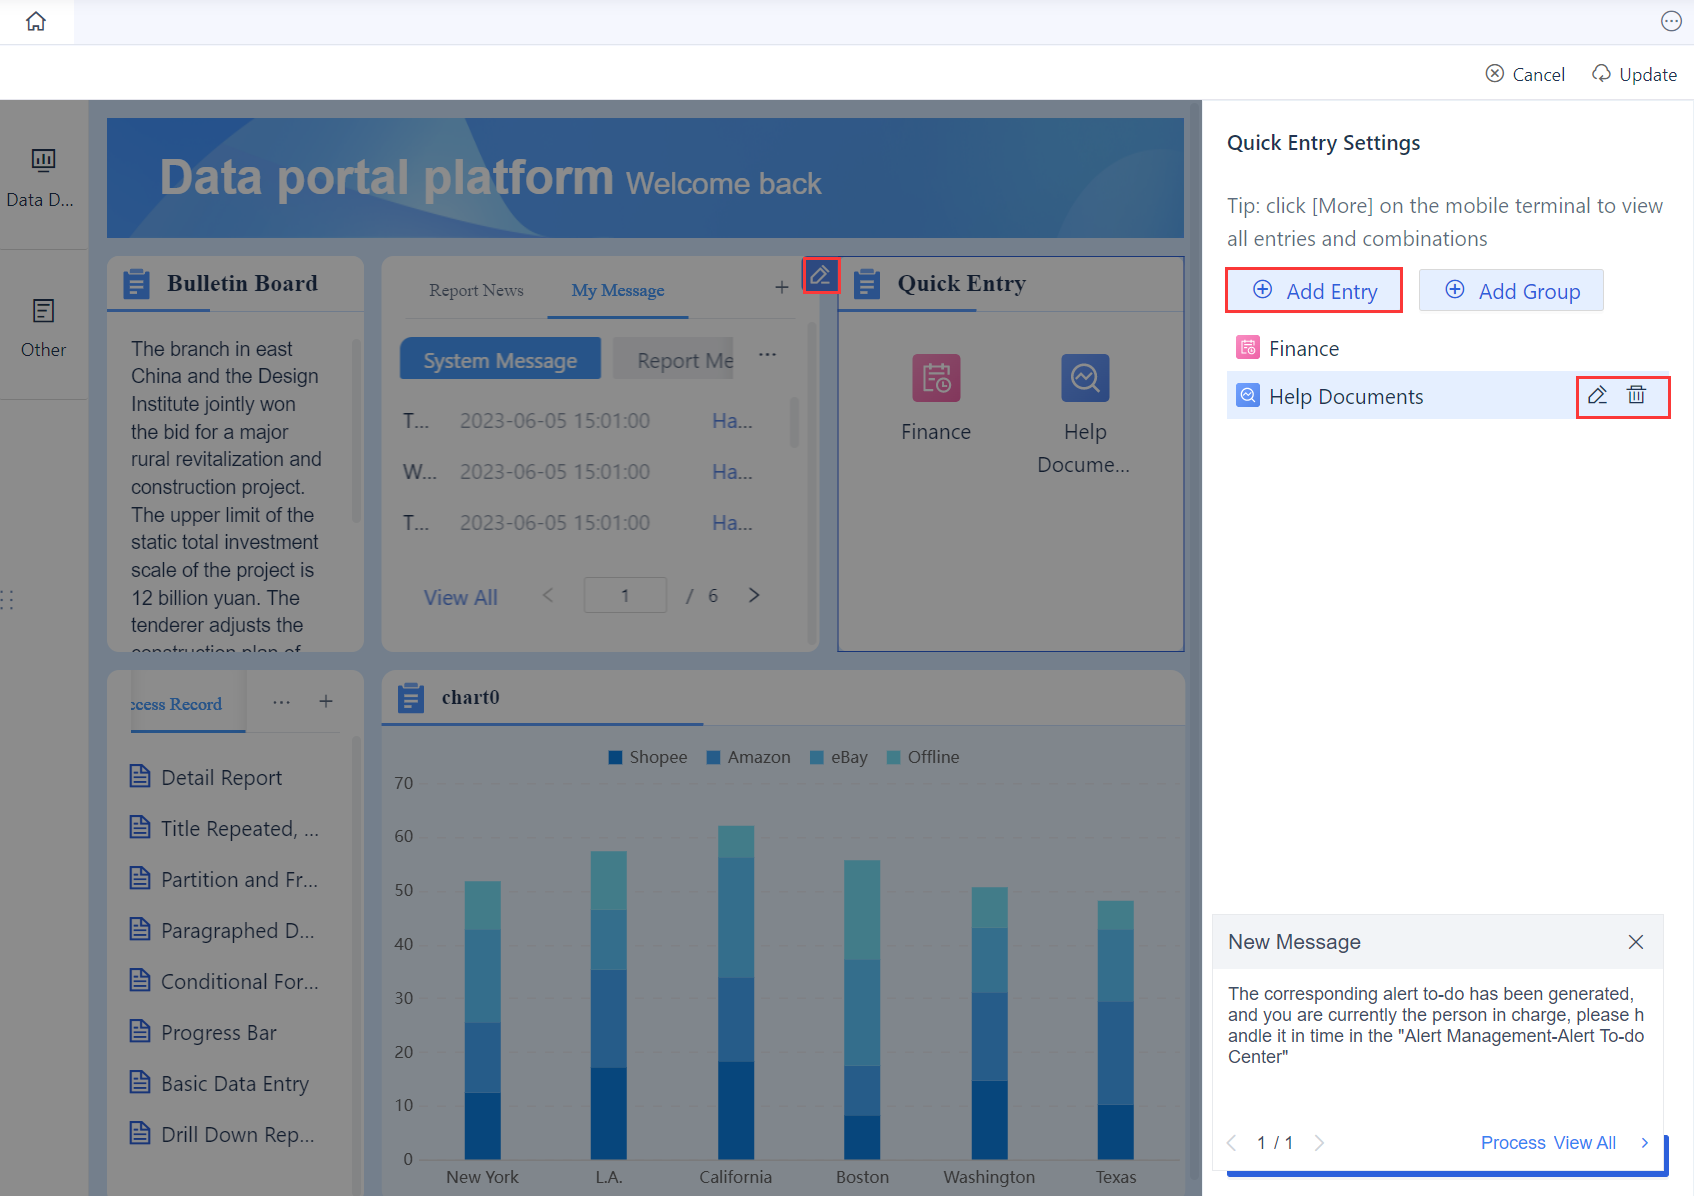Open Detail Report in Access Record
Screen dimensions: 1694x1196
click(207, 777)
